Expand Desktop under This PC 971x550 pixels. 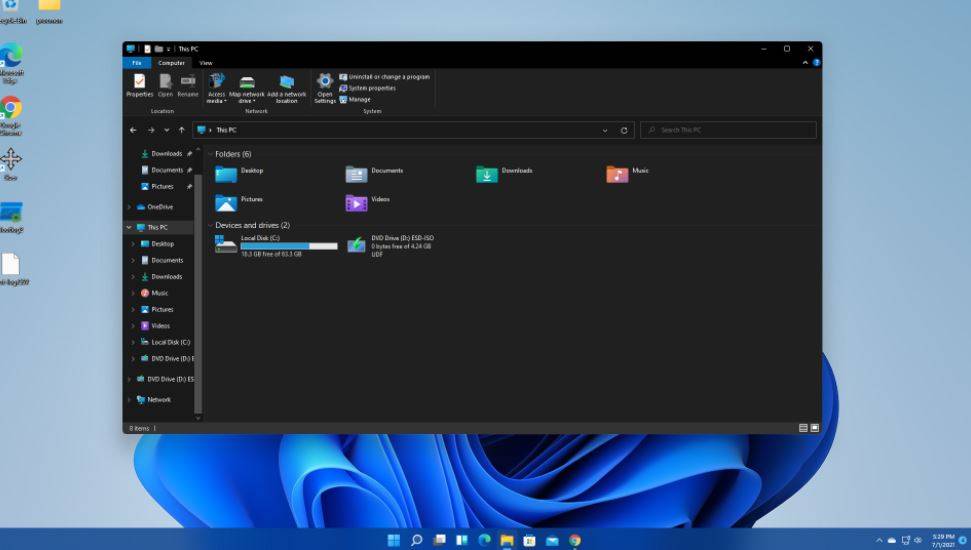click(133, 244)
